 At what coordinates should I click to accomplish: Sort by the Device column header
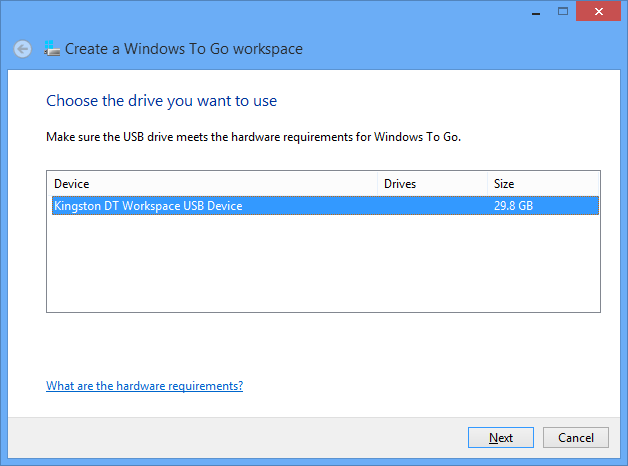tap(212, 184)
